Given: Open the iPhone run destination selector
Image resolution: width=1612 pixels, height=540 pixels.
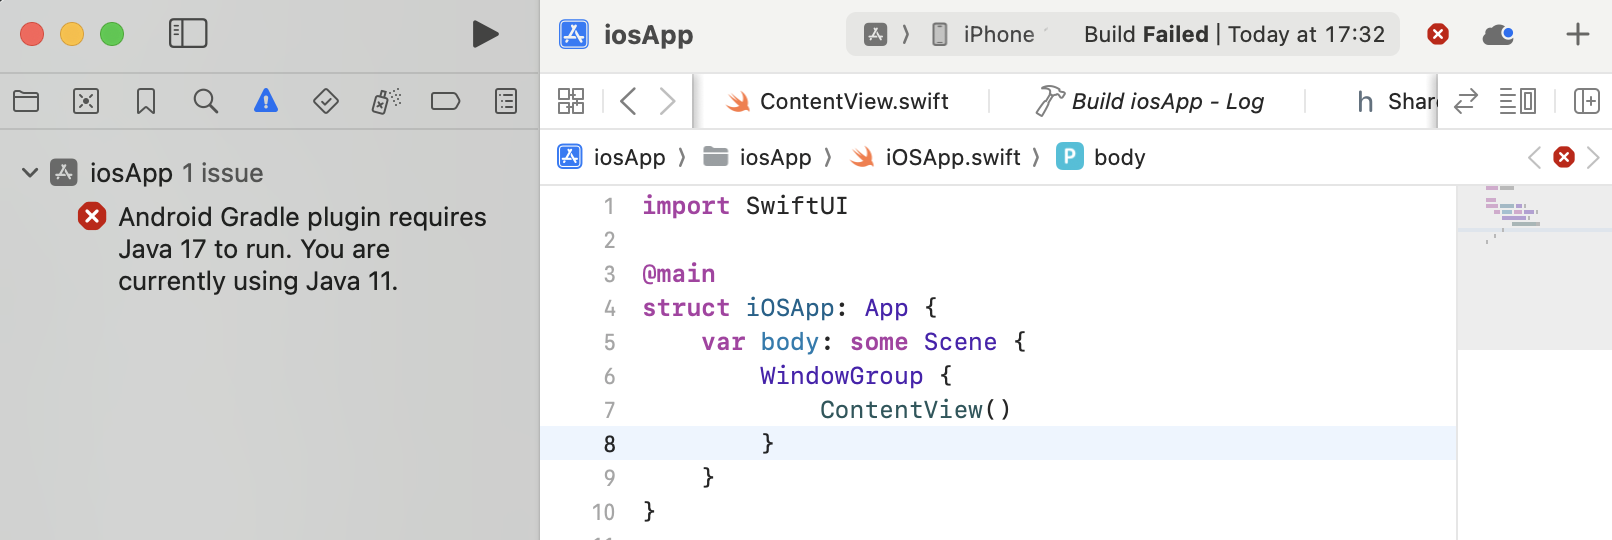Looking at the screenshot, I should click(x=985, y=34).
